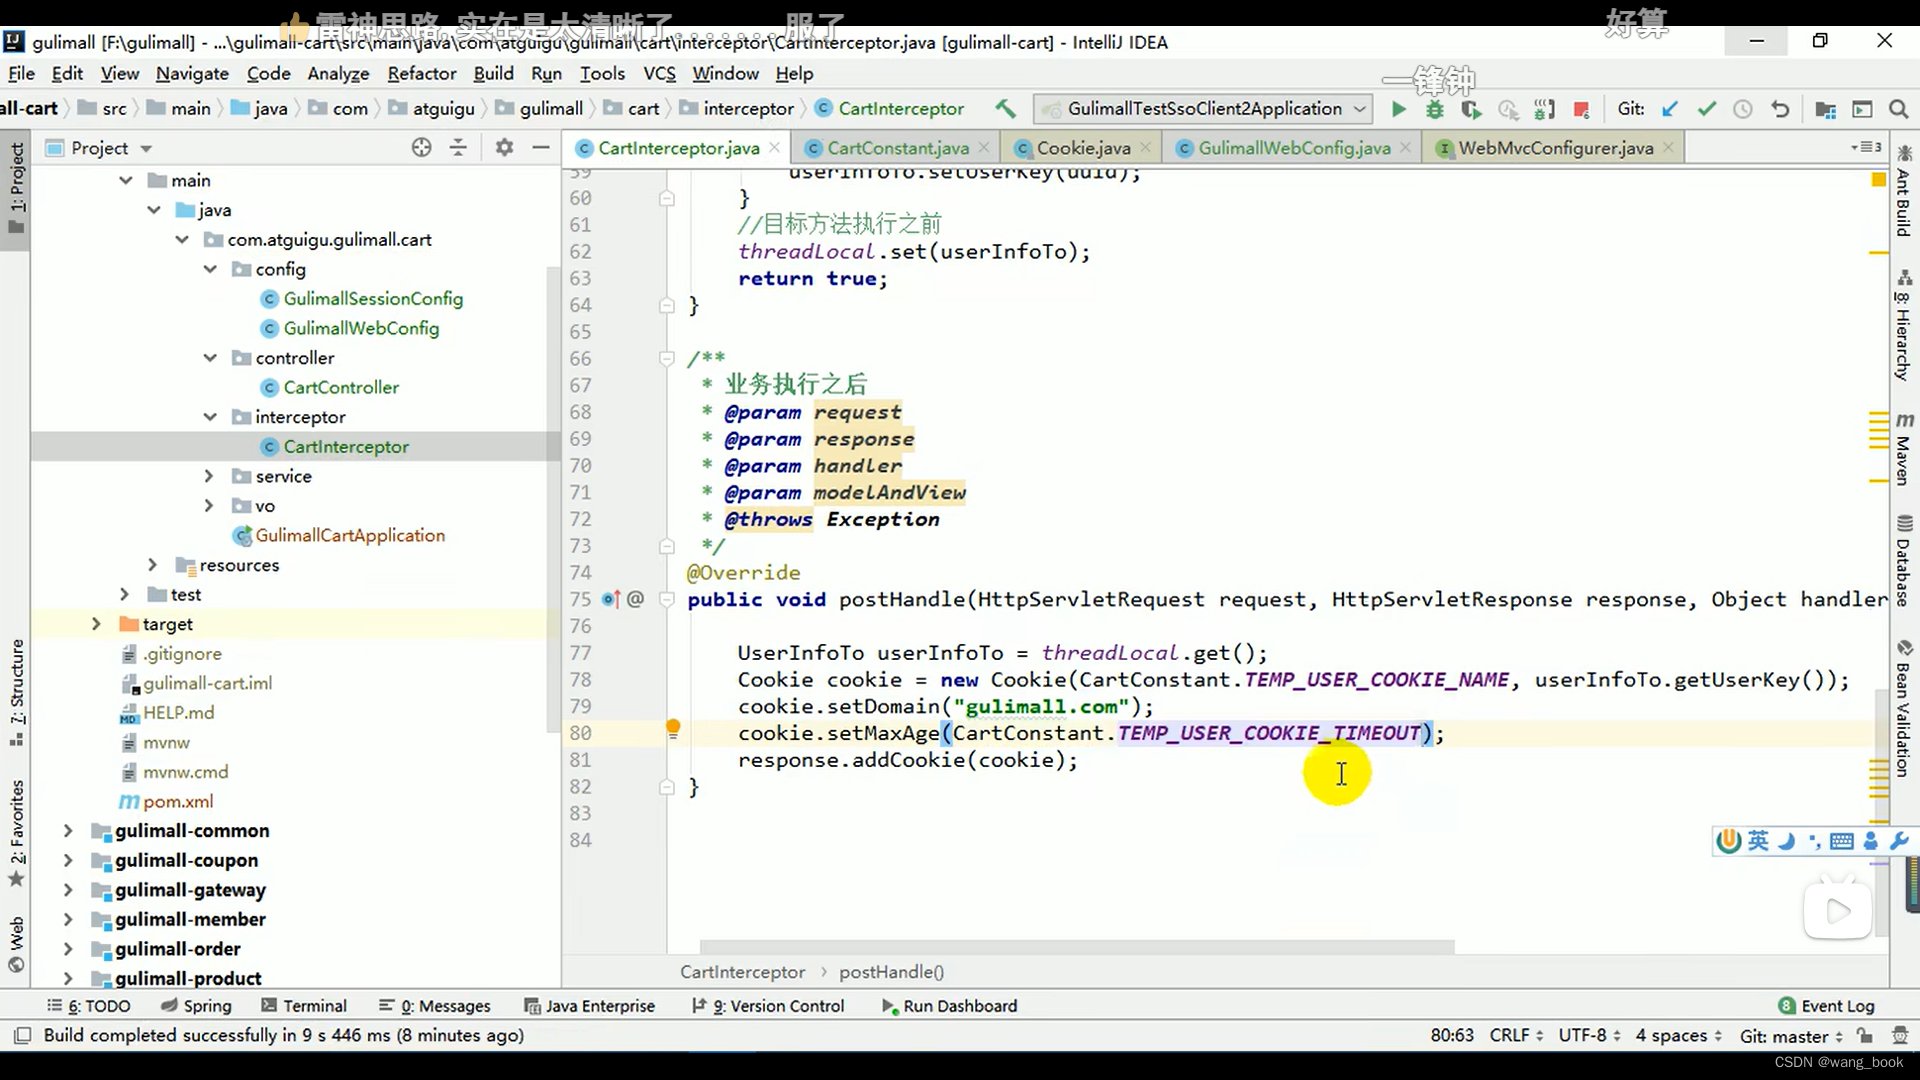Collapse all in Project panel
Screen dimensions: 1920x1080
point(458,148)
